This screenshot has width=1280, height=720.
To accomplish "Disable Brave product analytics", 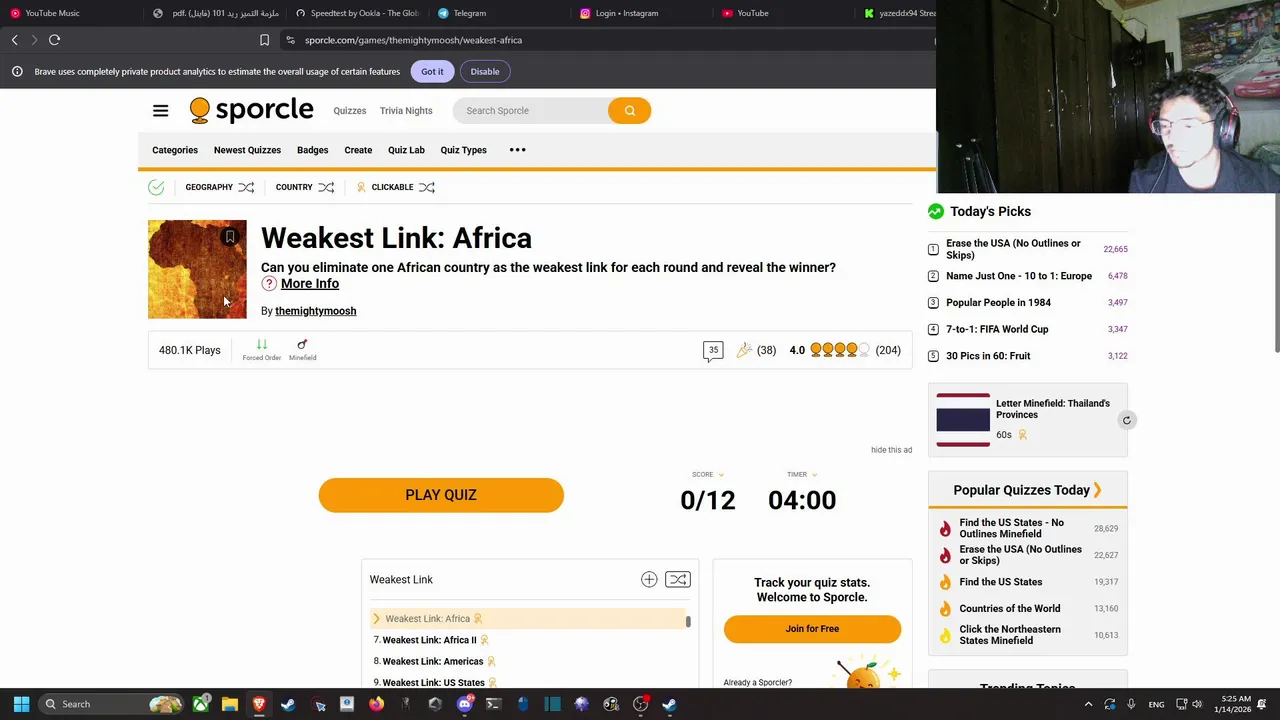I will pos(485,71).
